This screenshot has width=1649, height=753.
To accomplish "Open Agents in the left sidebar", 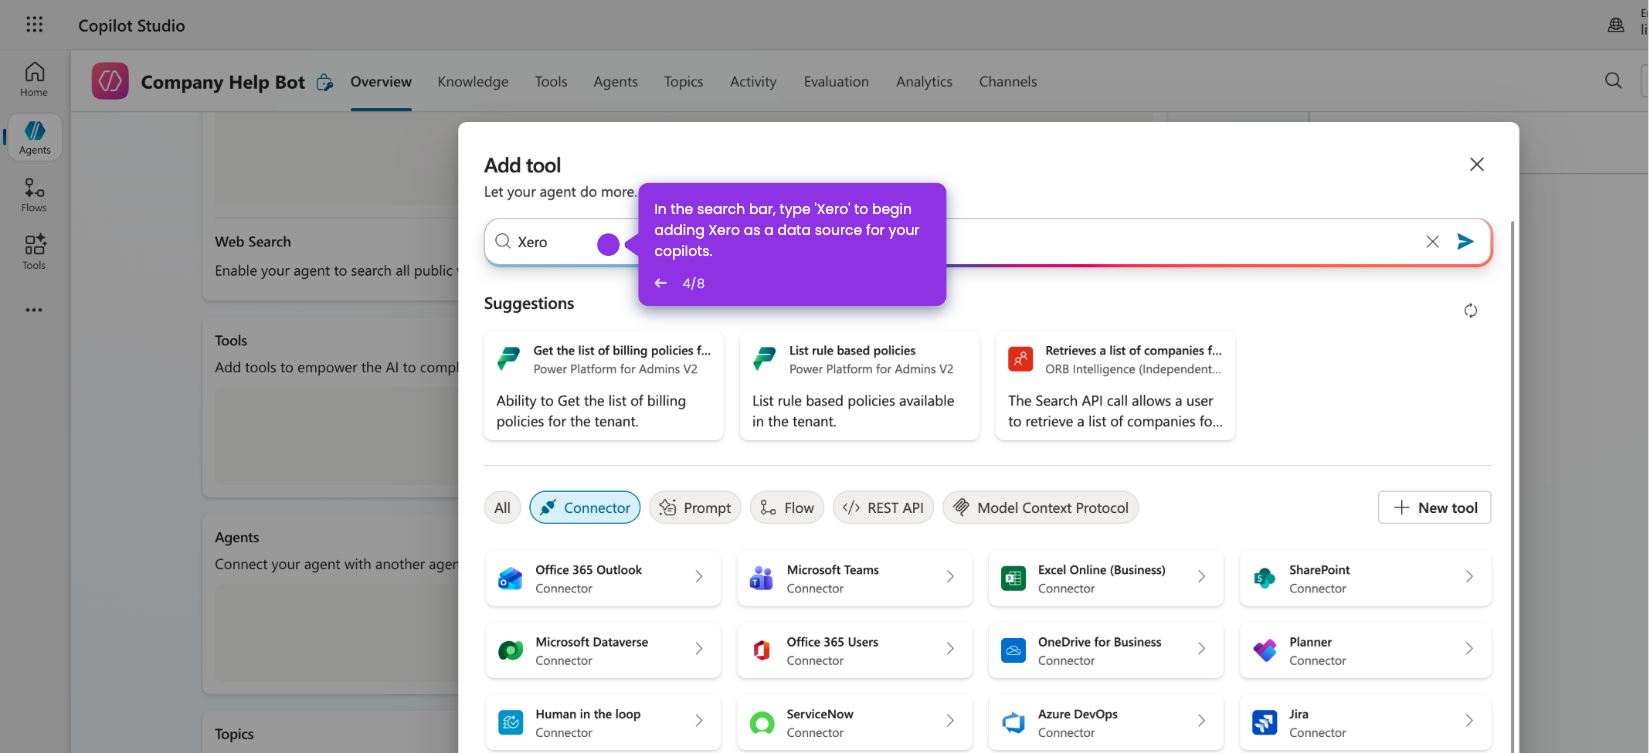I will click(35, 137).
